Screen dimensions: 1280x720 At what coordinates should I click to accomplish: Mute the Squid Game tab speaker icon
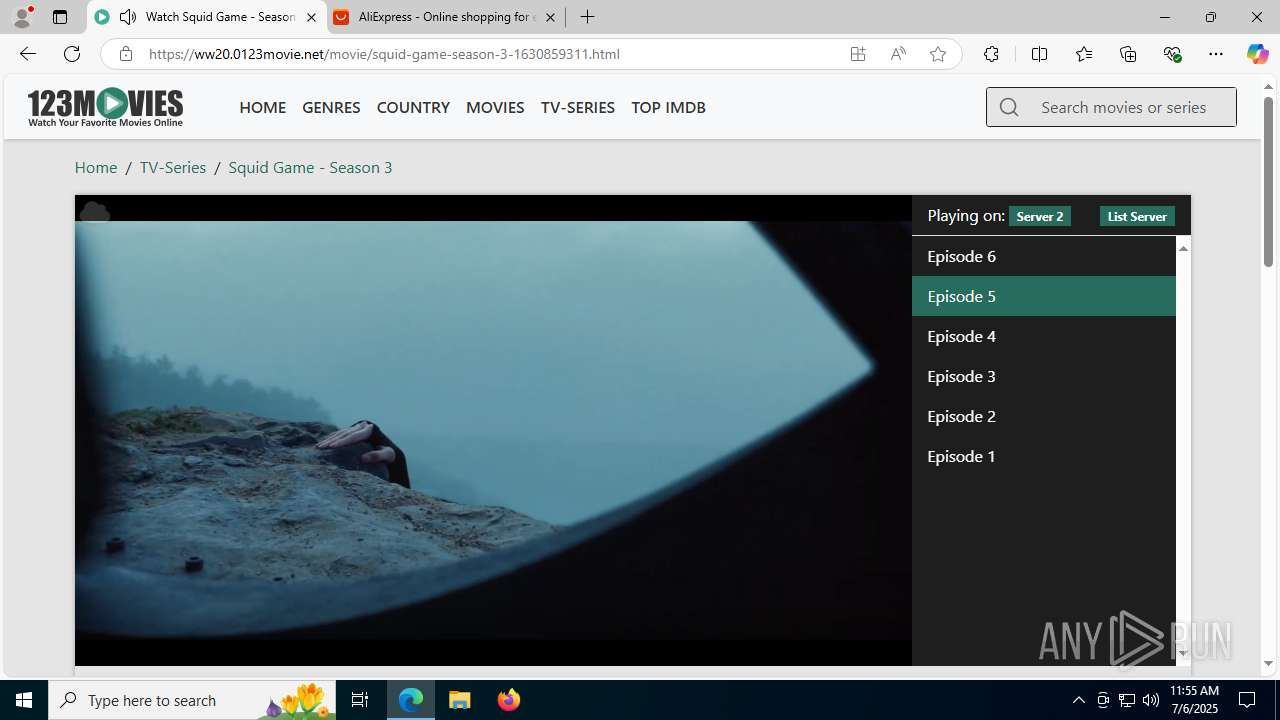click(x=128, y=17)
